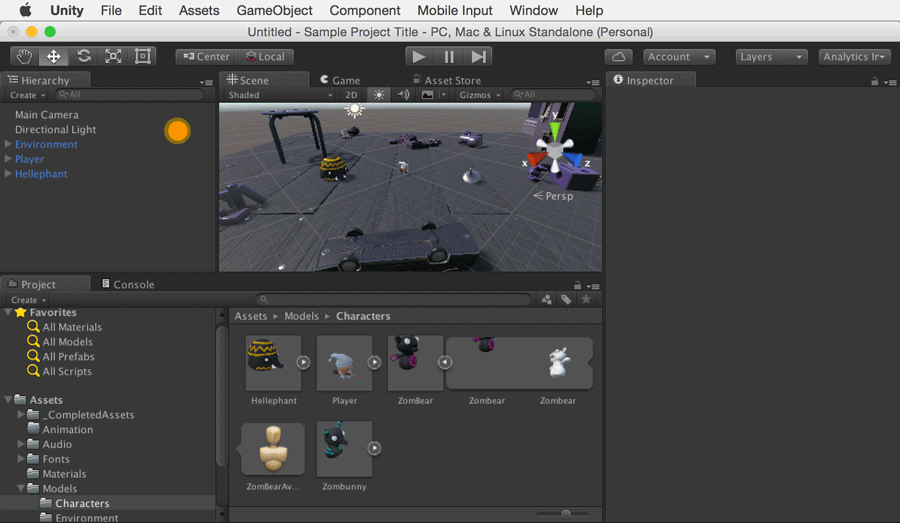
Task: Collapse the ZomBear model asset arrow
Action: (x=445, y=362)
